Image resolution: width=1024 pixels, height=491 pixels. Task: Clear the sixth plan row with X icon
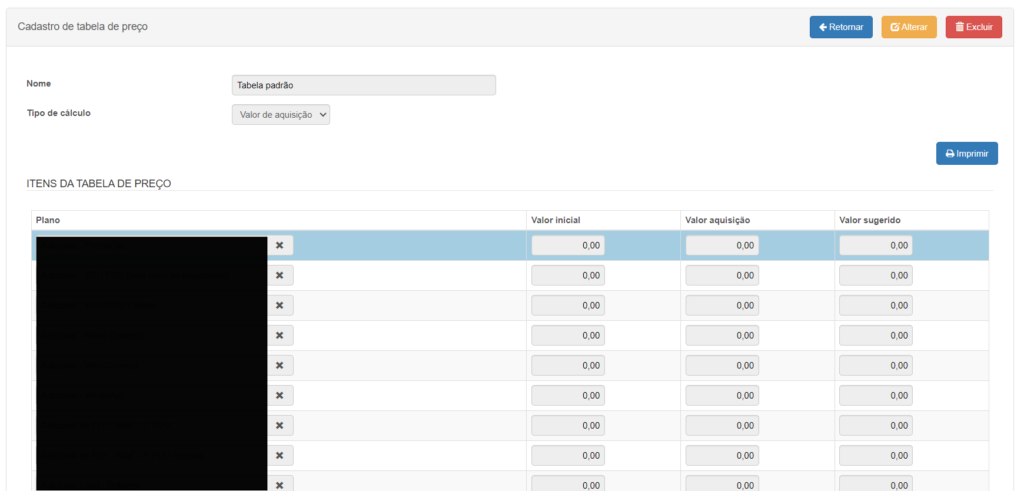click(280, 395)
